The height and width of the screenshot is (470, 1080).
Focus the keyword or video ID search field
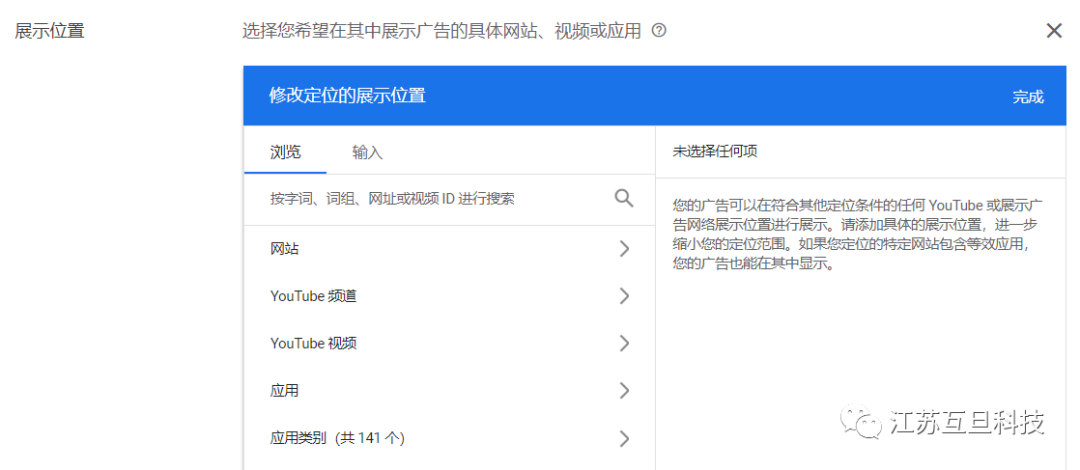coord(430,199)
